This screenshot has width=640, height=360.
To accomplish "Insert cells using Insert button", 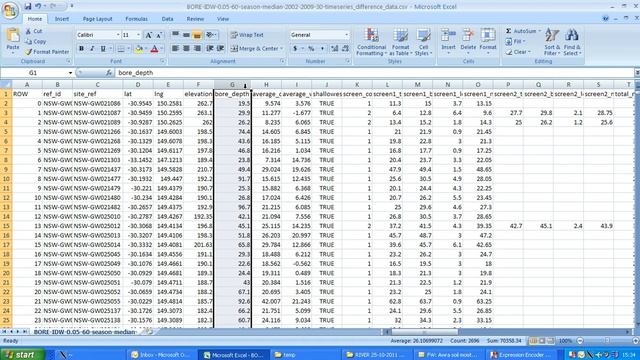I will click(448, 42).
